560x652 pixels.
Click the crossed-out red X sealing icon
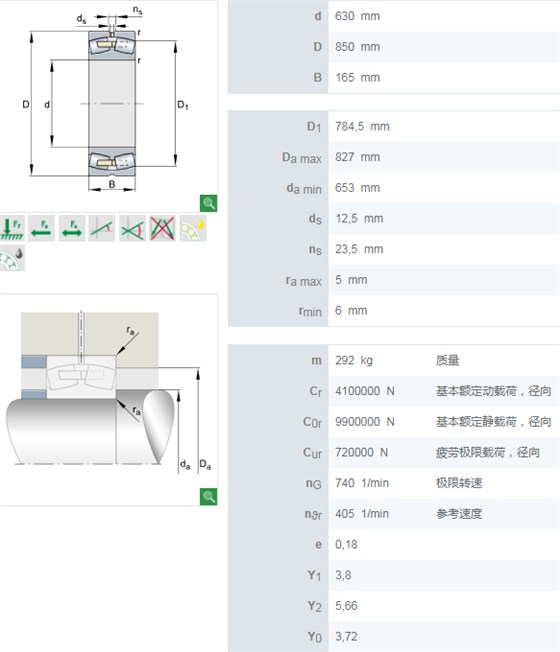(x=163, y=228)
